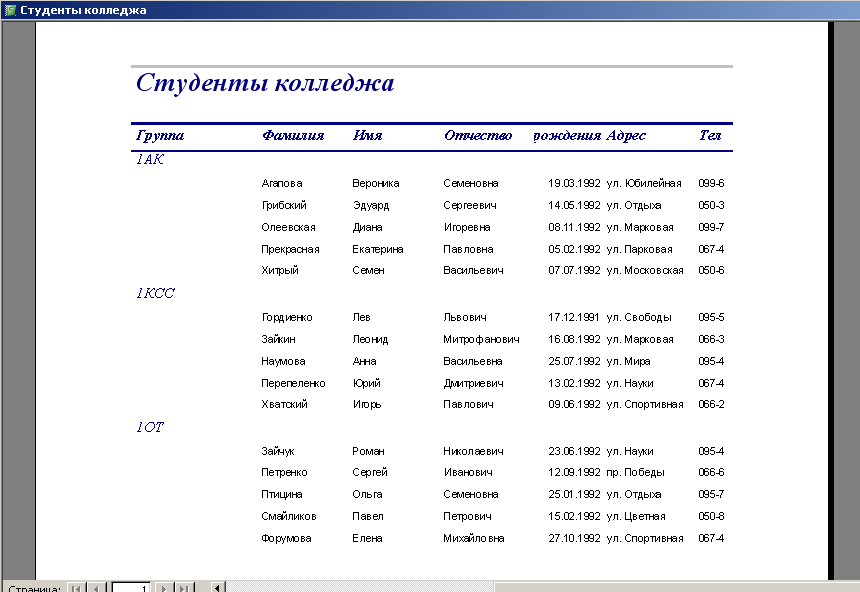
Task: Jump to the last report page
Action: pyautogui.click(x=184, y=588)
